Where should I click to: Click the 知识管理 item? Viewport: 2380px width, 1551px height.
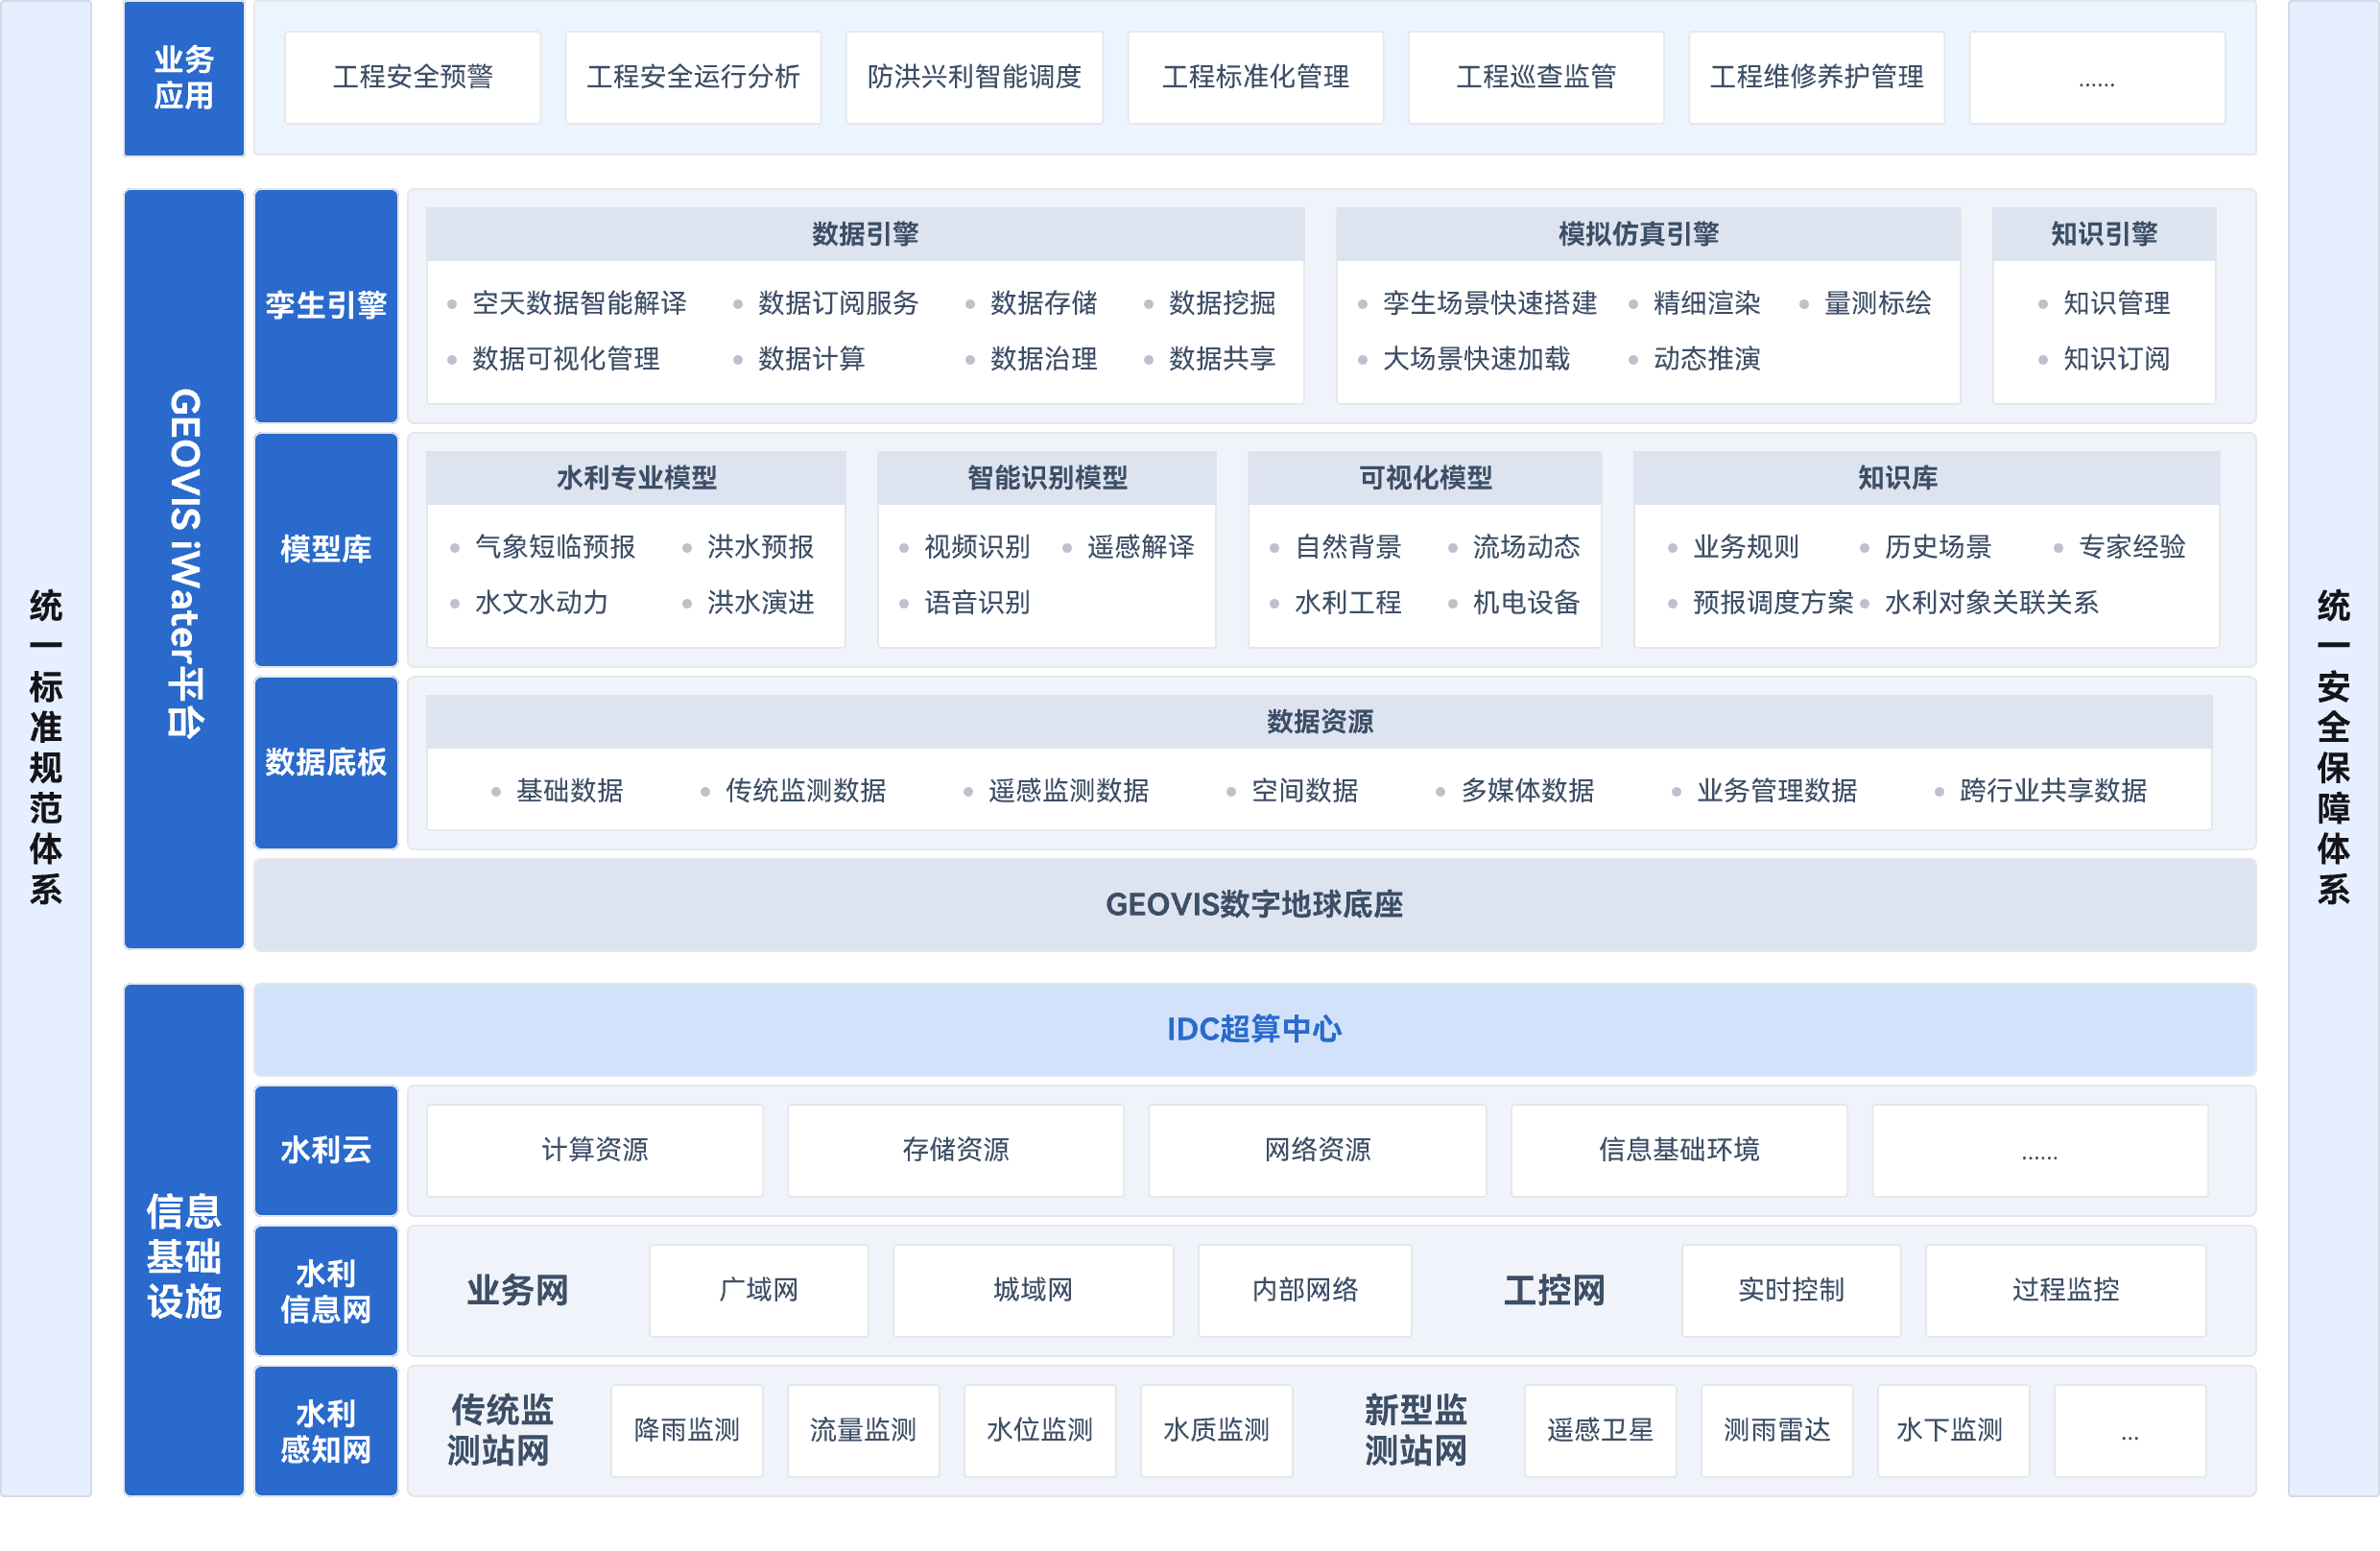[x=2116, y=303]
